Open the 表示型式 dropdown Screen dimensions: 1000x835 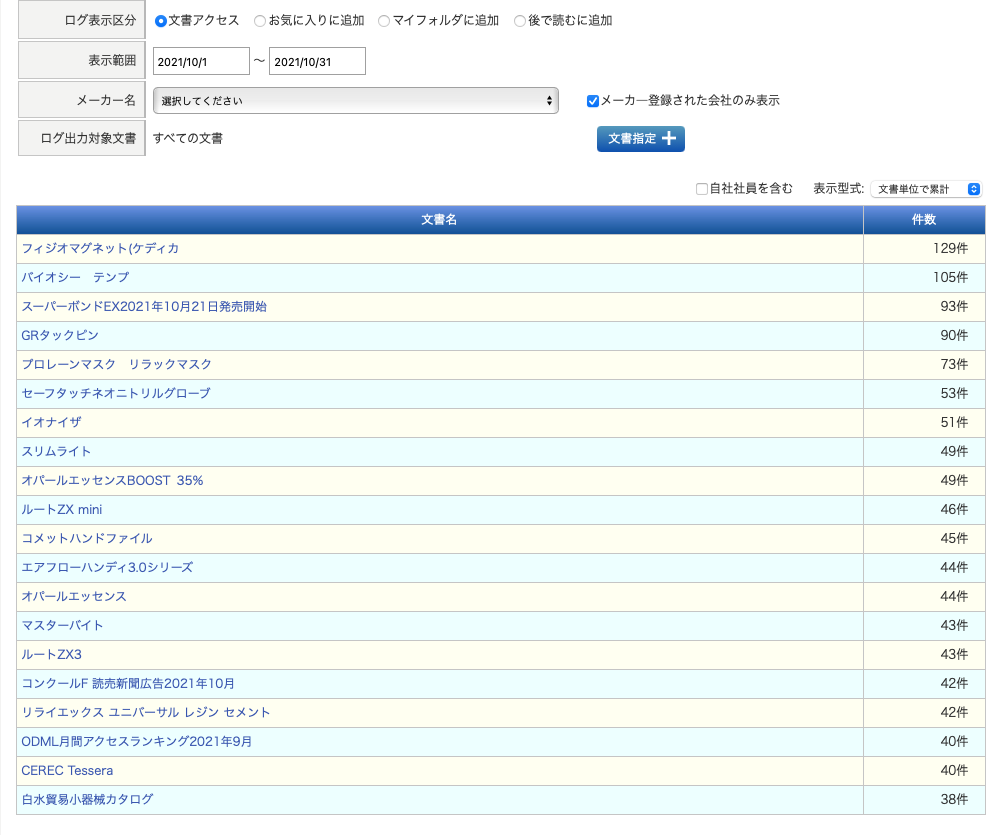[x=926, y=189]
